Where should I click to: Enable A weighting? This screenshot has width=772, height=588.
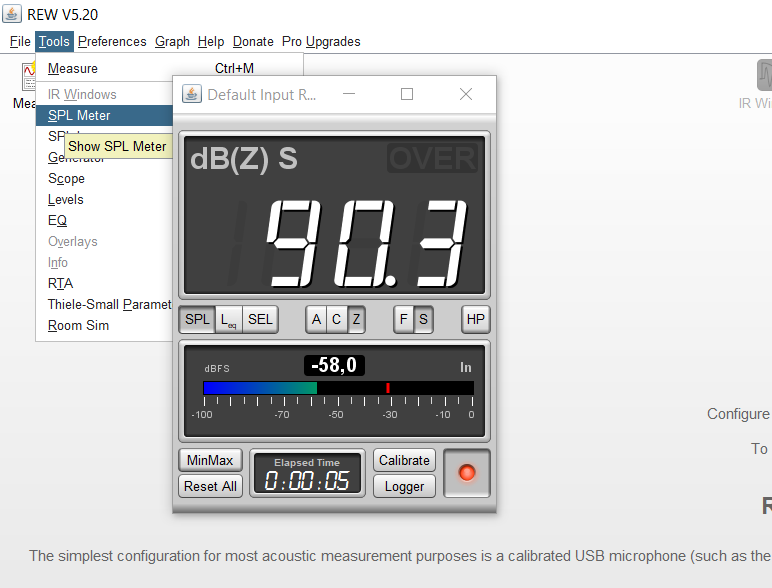(x=316, y=319)
